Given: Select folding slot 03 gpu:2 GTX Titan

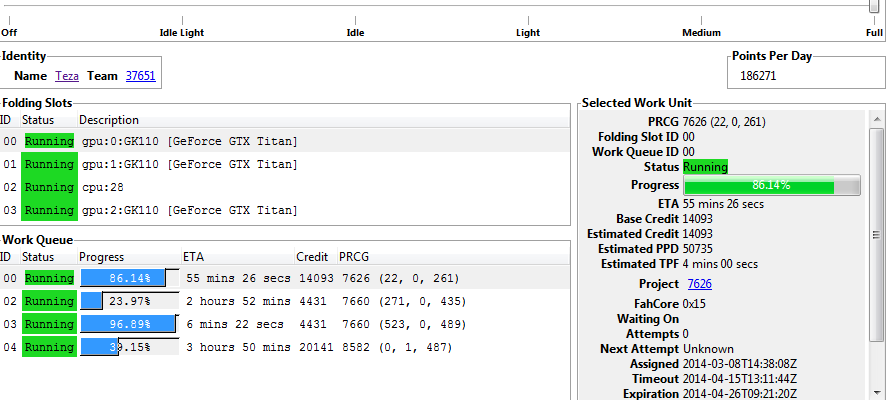Looking at the screenshot, I should pyautogui.click(x=285, y=210).
